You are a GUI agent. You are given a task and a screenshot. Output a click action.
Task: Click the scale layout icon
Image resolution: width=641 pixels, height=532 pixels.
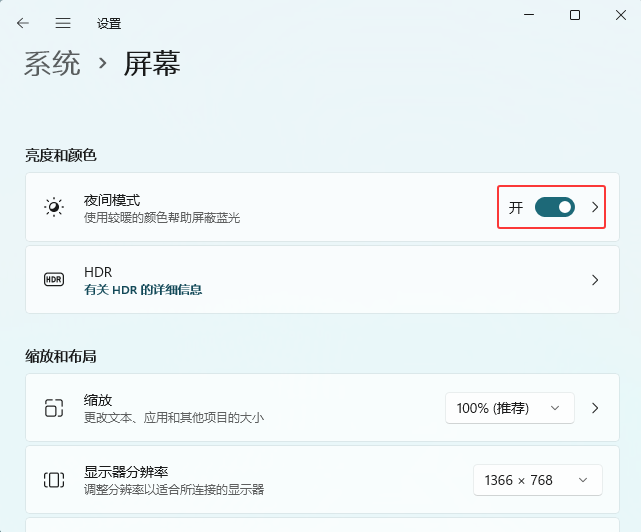pyautogui.click(x=54, y=408)
